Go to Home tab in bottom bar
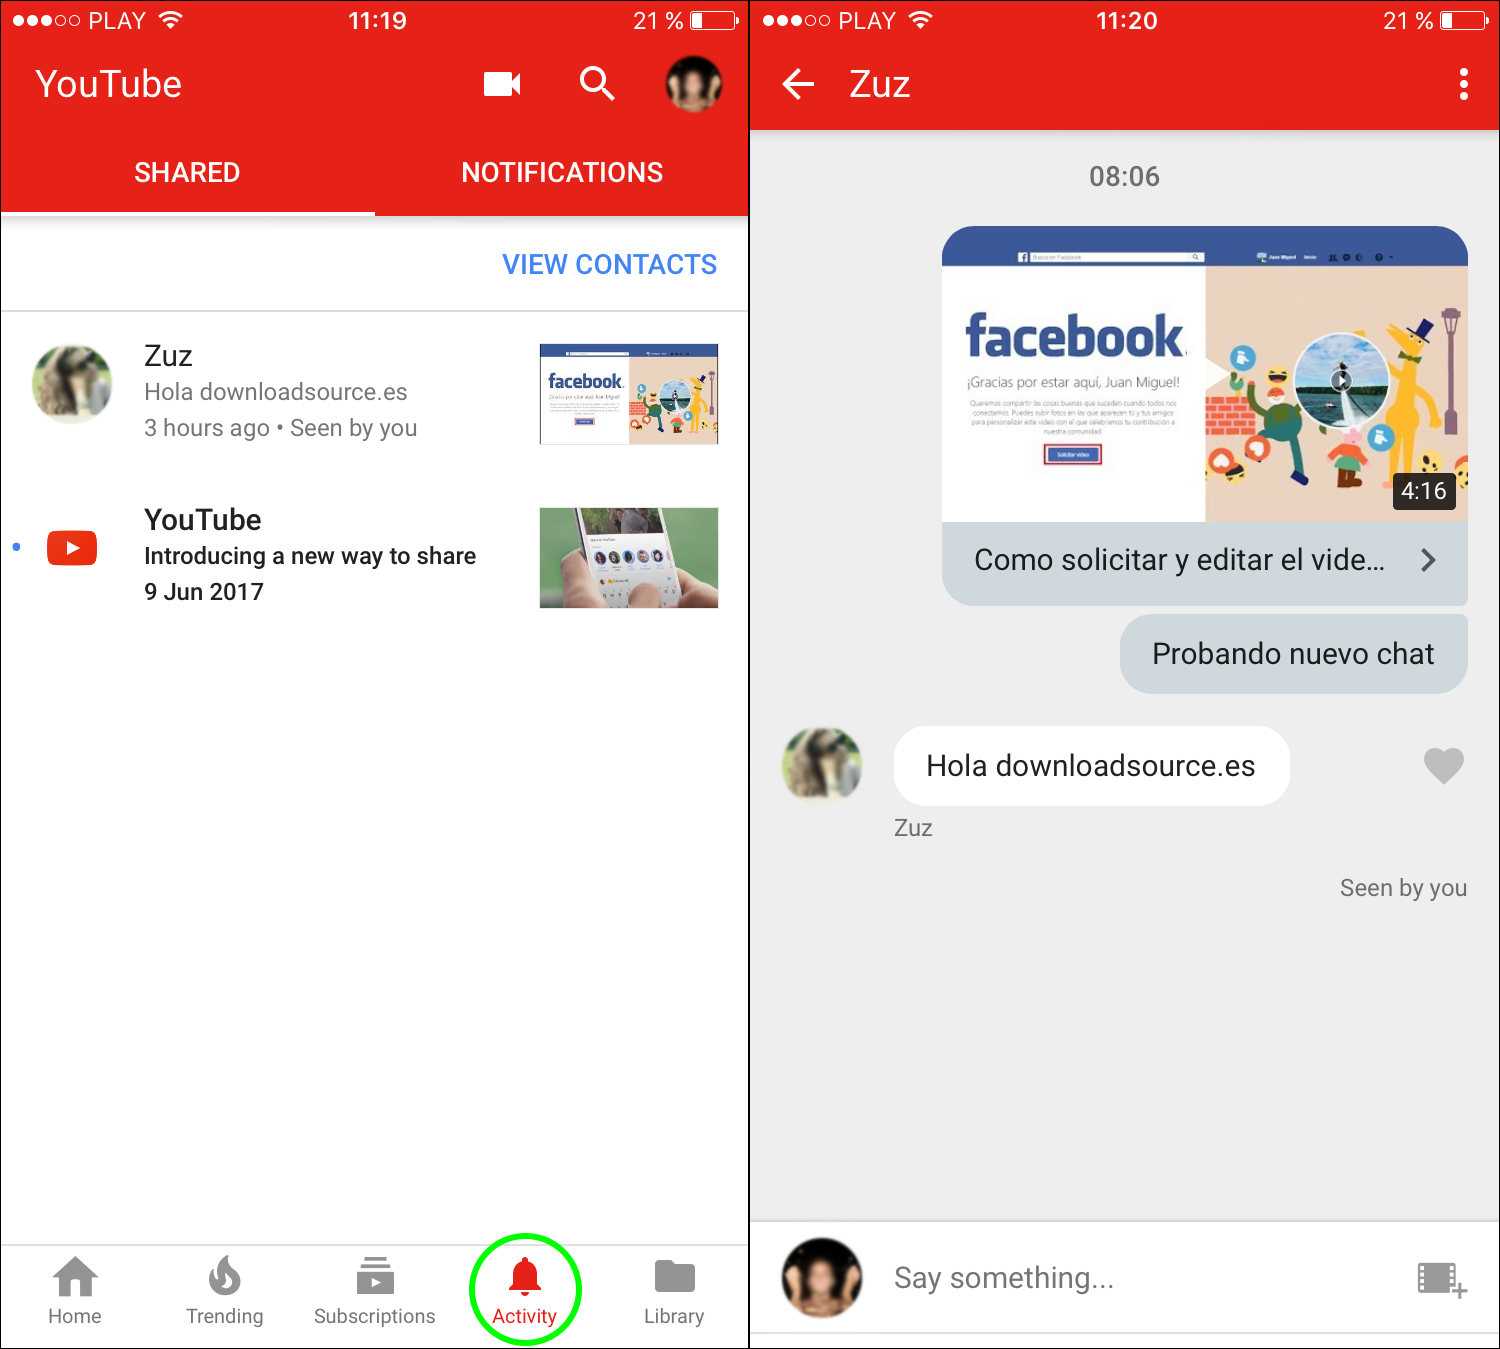This screenshot has height=1349, width=1500. (x=75, y=1291)
